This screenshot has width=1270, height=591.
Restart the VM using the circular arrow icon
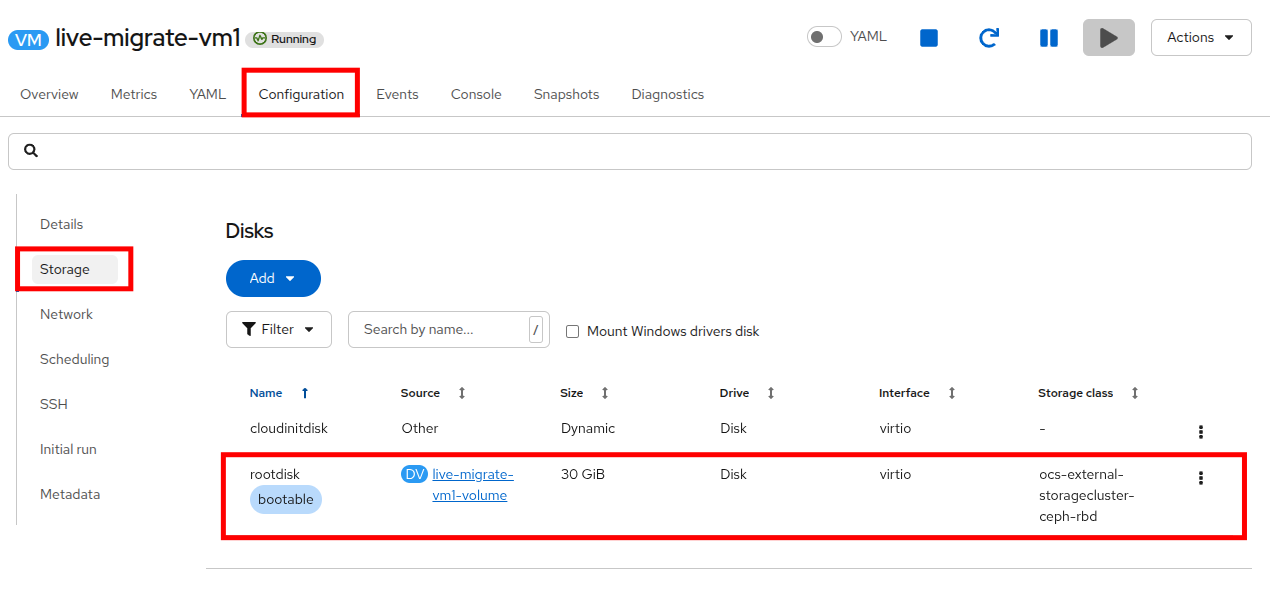988,38
